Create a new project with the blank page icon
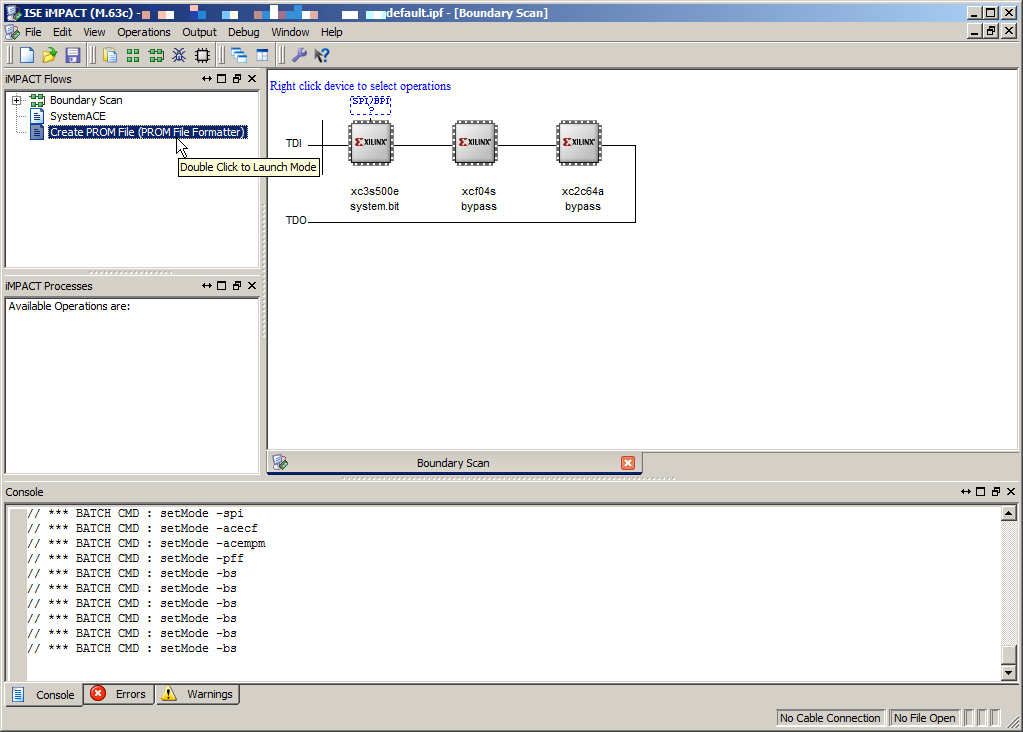The width and height of the screenshot is (1023, 732). click(x=27, y=55)
